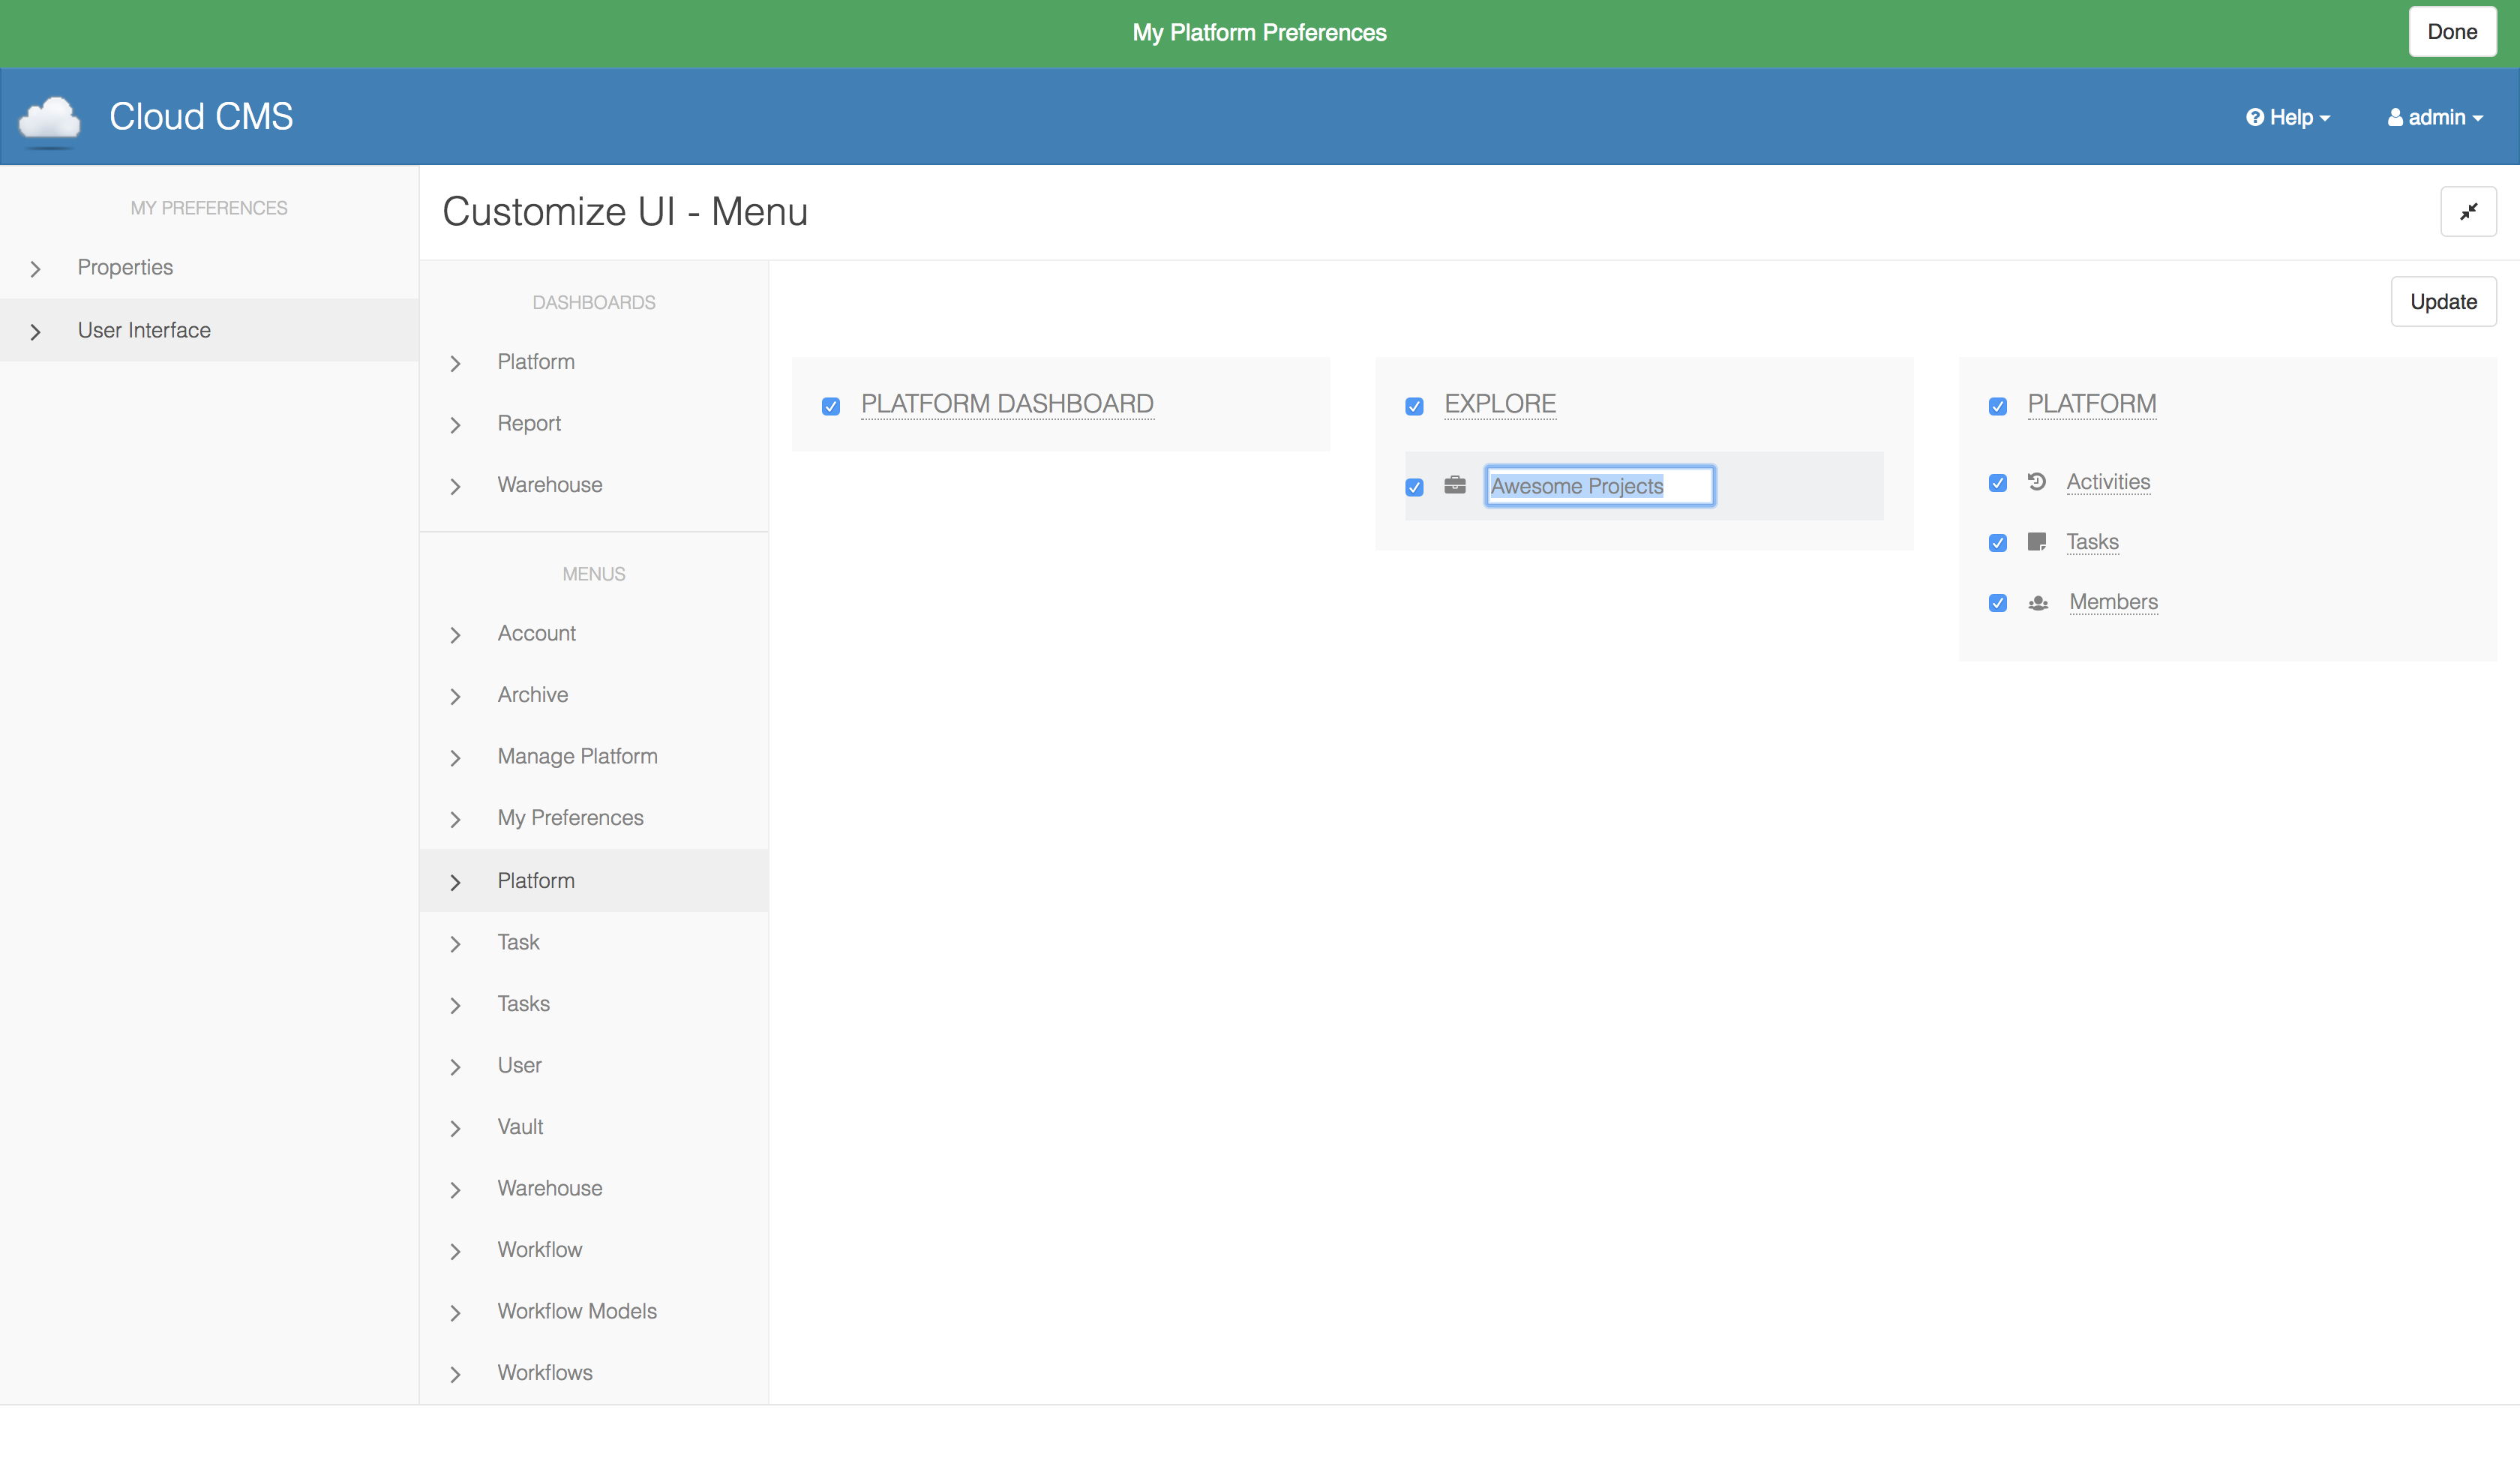Expand the Properties chevron in My Preferences

click(x=36, y=269)
